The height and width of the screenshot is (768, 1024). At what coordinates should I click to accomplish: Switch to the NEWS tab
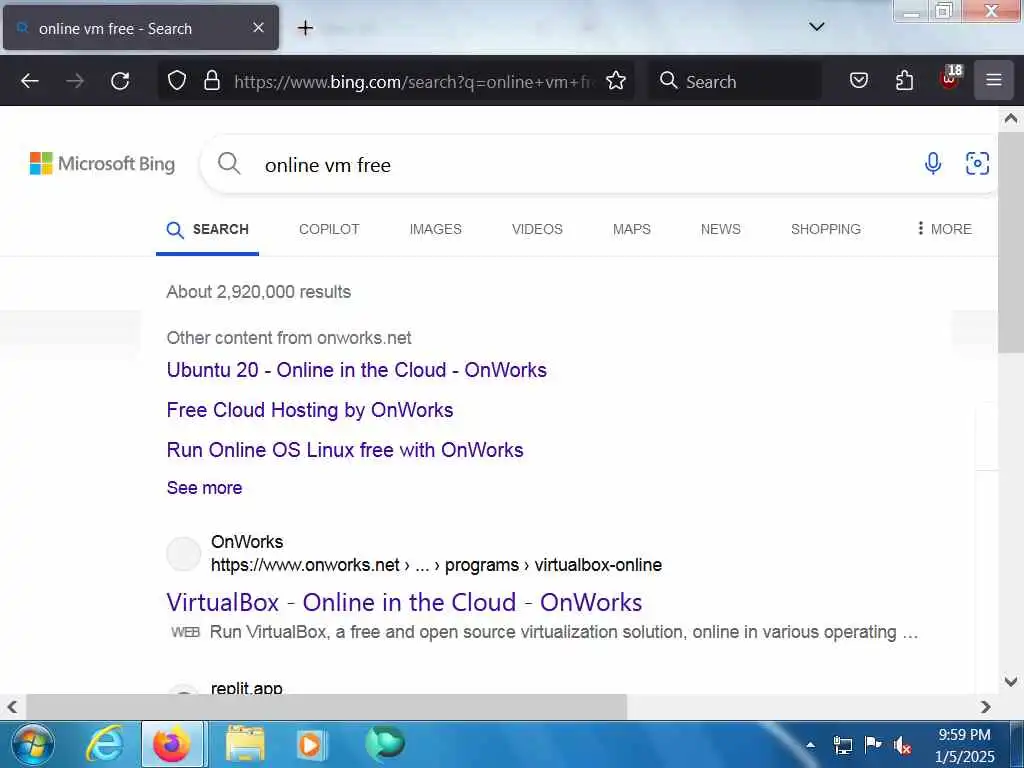[720, 229]
